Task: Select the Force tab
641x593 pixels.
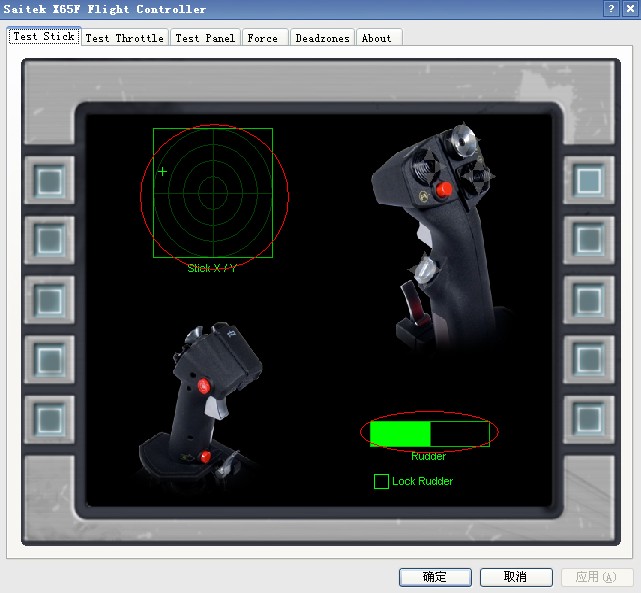Action: pyautogui.click(x=264, y=38)
